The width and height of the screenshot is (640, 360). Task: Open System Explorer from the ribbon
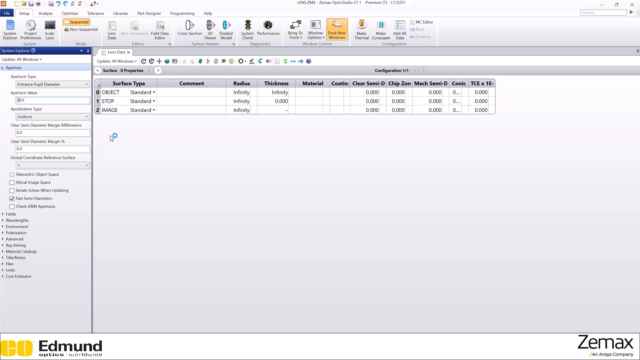point(10,30)
